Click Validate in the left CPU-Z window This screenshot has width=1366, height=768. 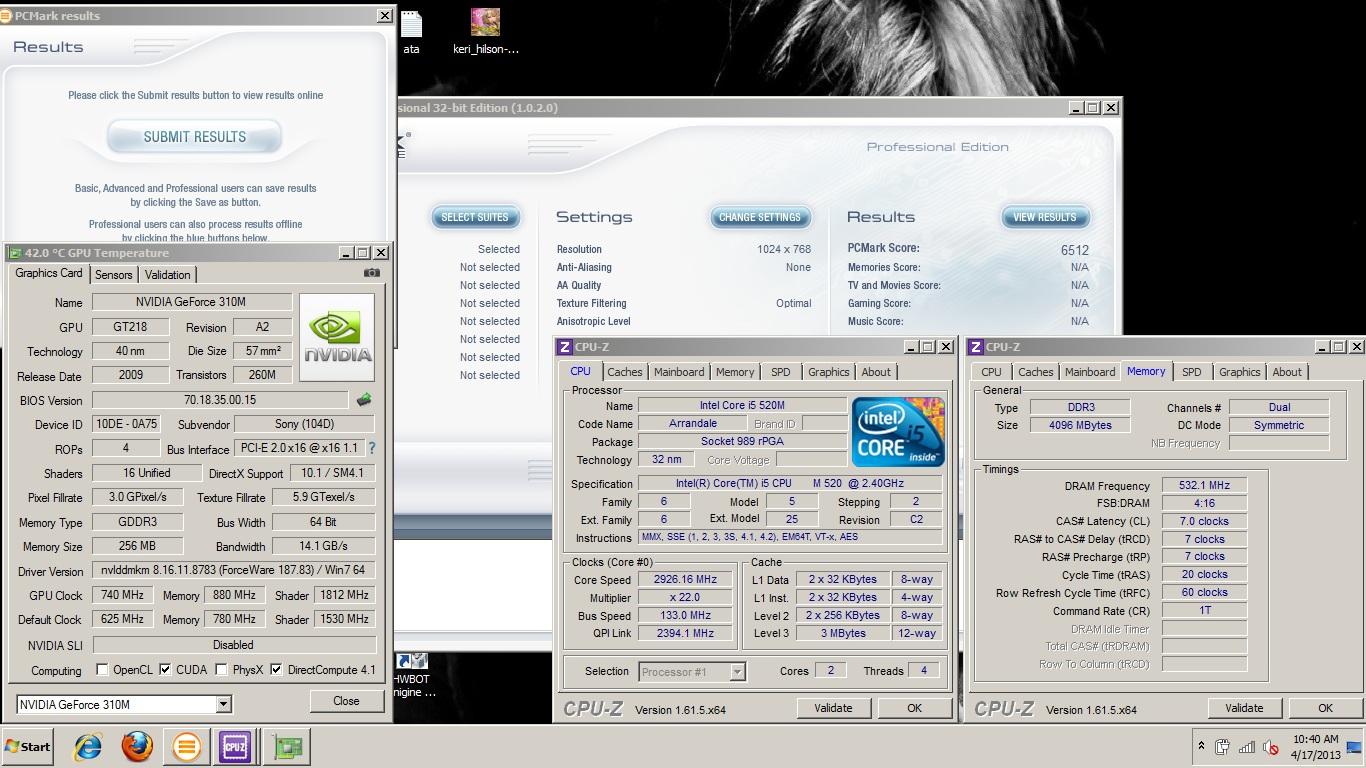[x=833, y=708]
